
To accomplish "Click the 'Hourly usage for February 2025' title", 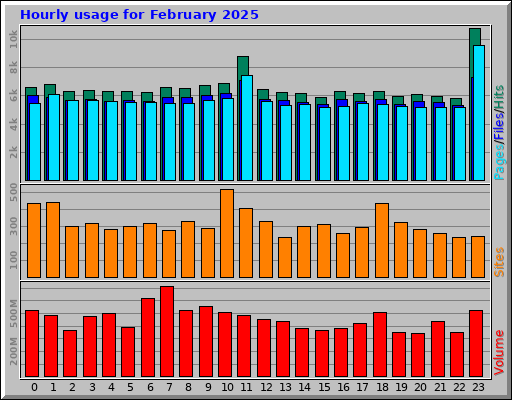I will click(x=139, y=15).
